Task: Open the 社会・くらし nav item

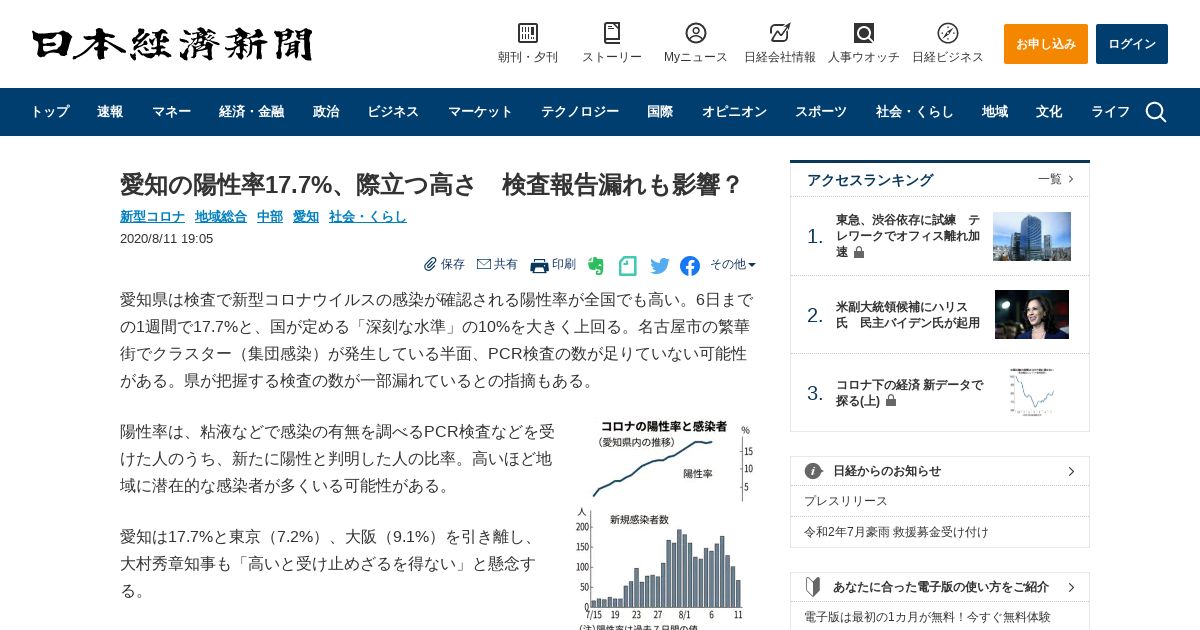Action: pyautogui.click(x=915, y=112)
